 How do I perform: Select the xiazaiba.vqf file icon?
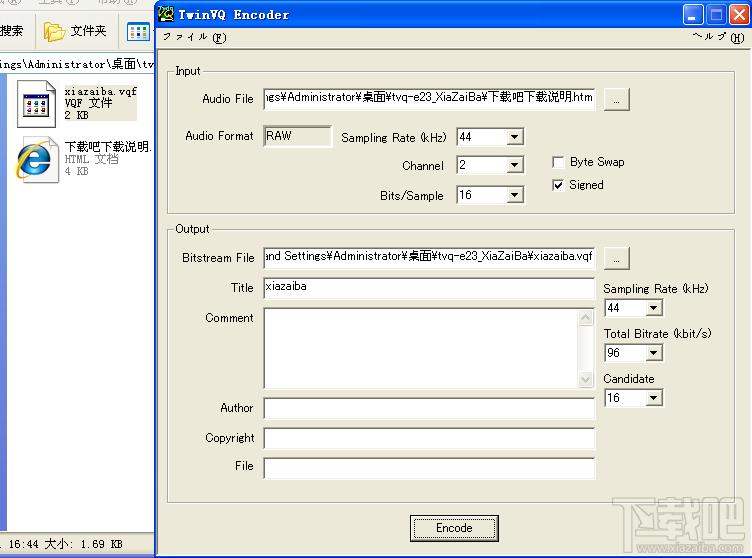[36, 104]
